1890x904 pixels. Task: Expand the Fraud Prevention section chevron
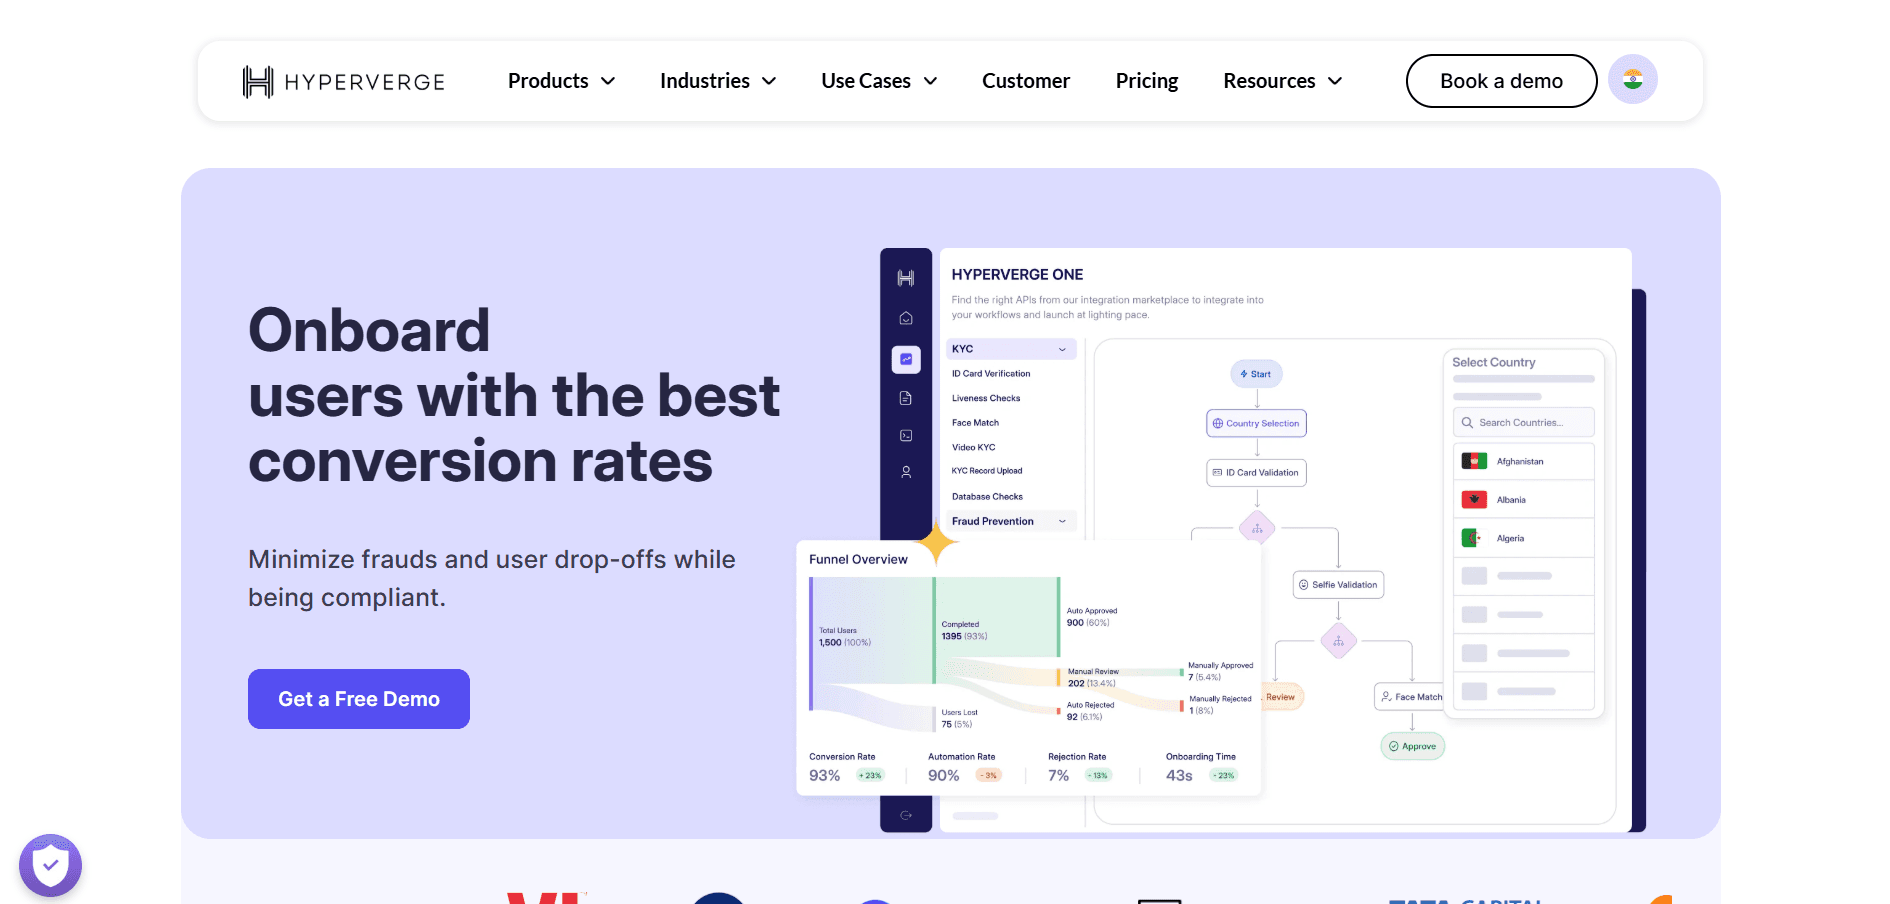point(1062,521)
